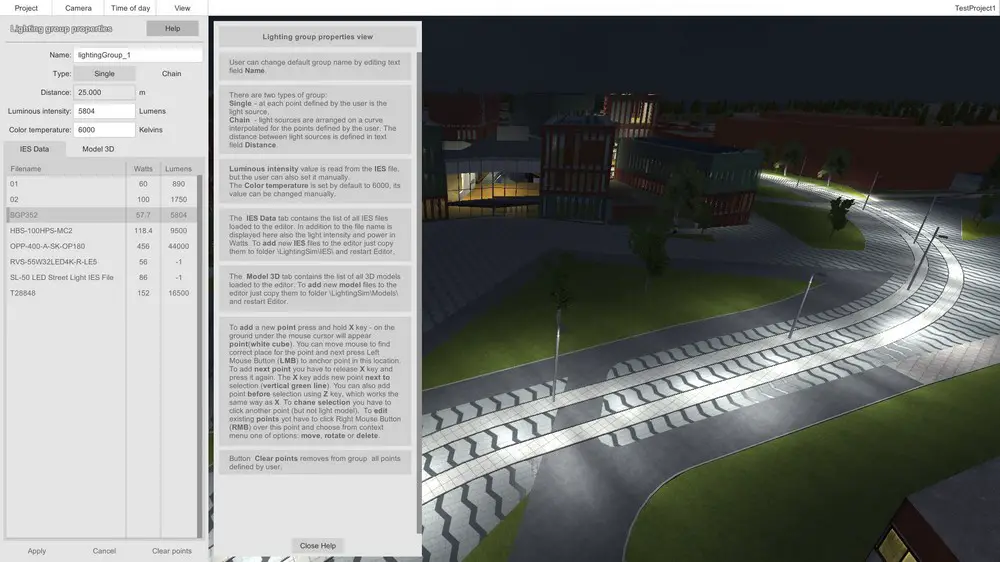Select the Single group type

coord(104,73)
